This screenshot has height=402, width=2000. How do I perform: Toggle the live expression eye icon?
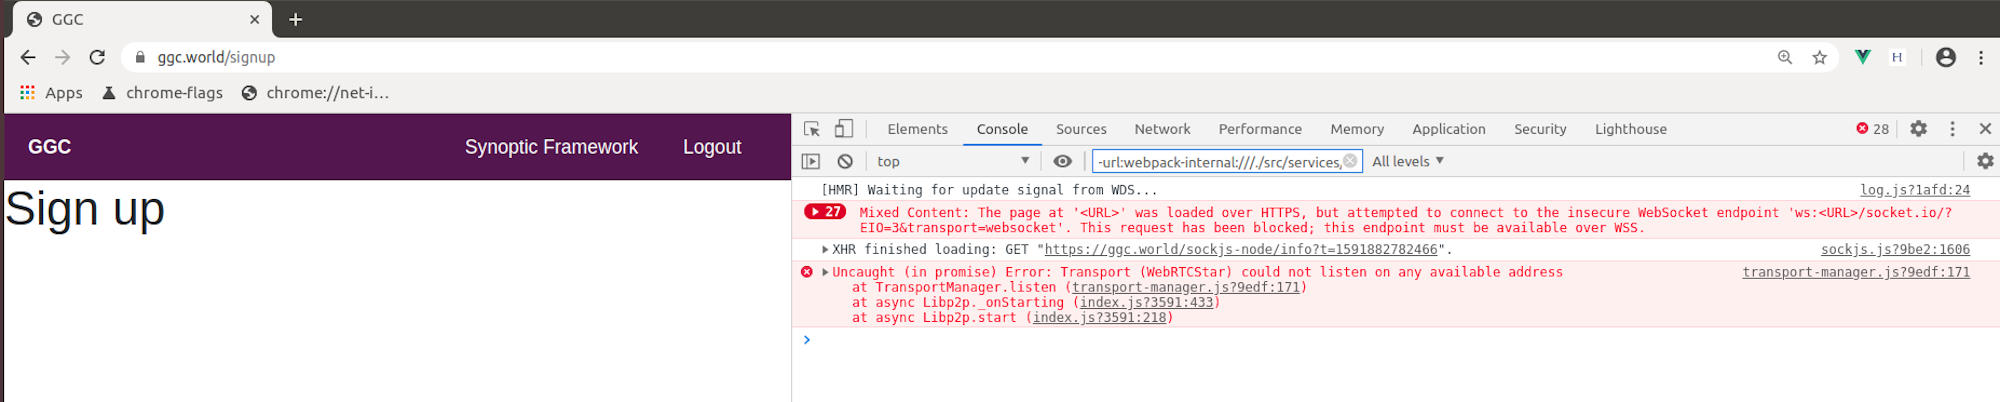click(x=1062, y=161)
